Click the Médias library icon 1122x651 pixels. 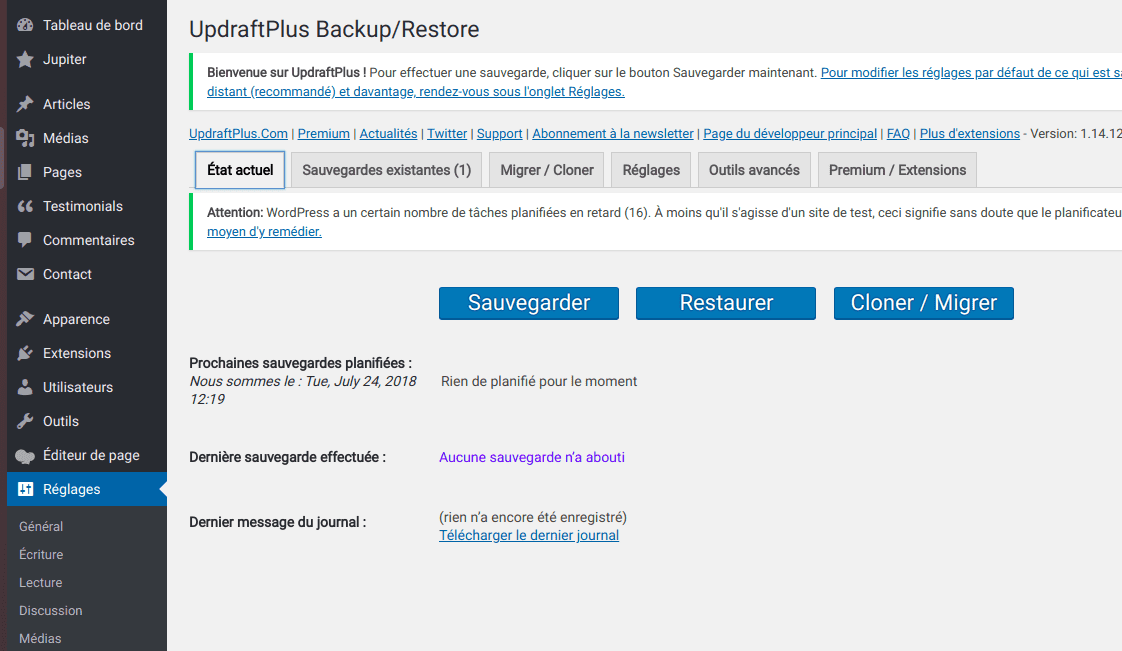coord(26,138)
